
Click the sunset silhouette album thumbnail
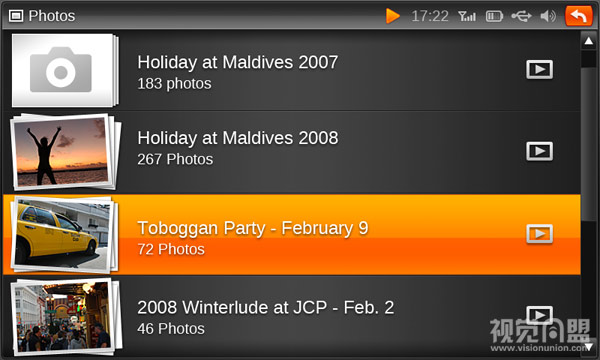coord(65,152)
